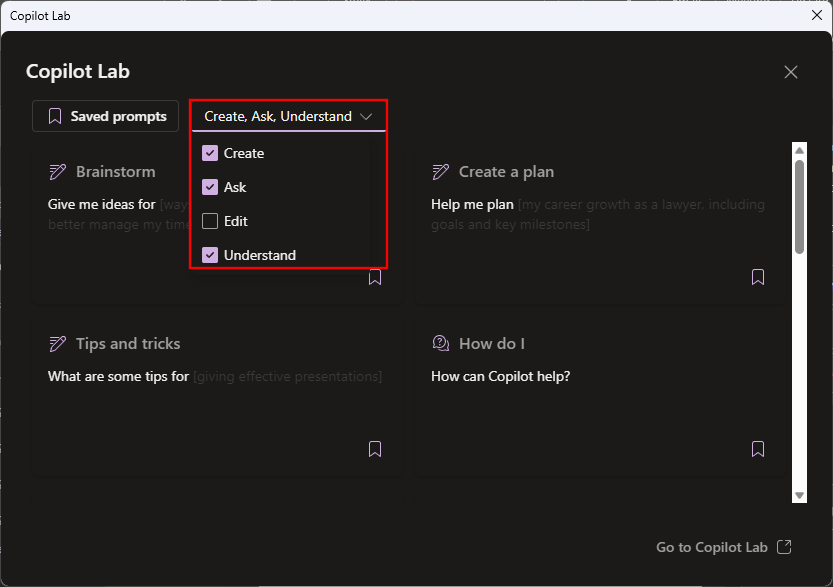Click the How do I chat question icon
Image resolution: width=833 pixels, height=587 pixels.
point(440,344)
